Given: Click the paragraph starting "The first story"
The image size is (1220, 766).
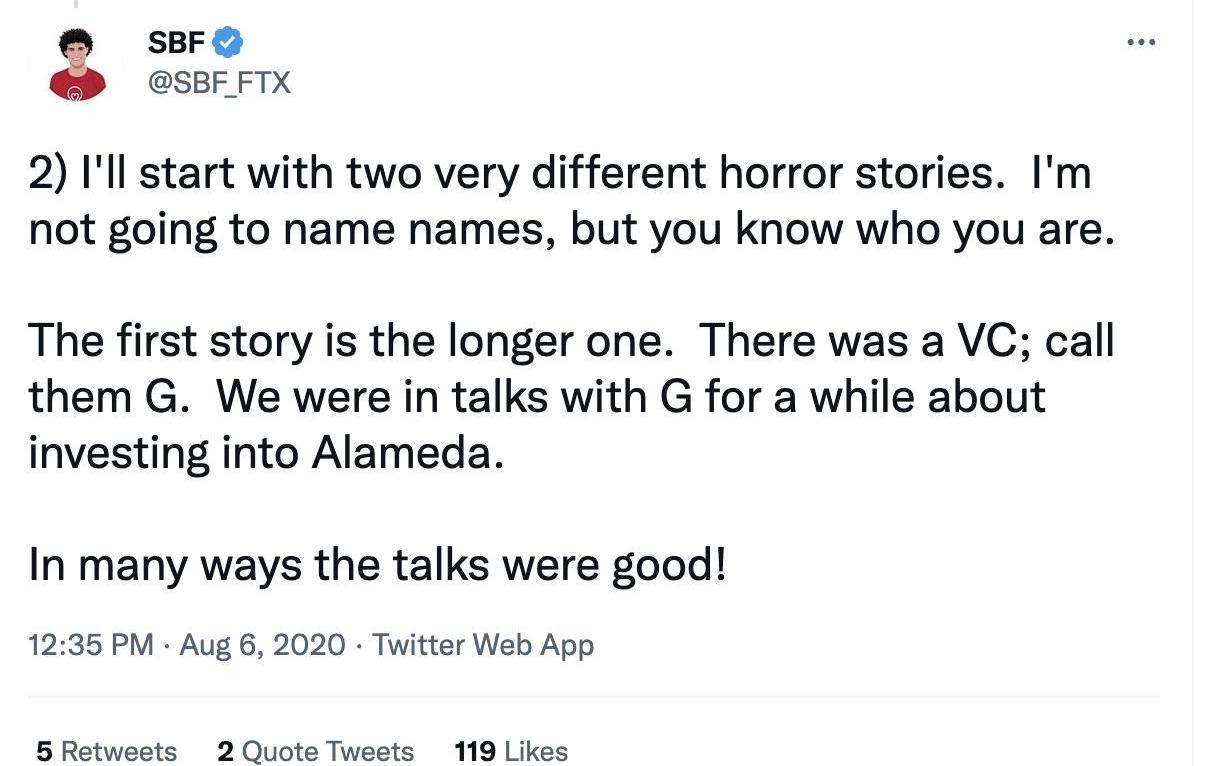Looking at the screenshot, I should point(570,397).
